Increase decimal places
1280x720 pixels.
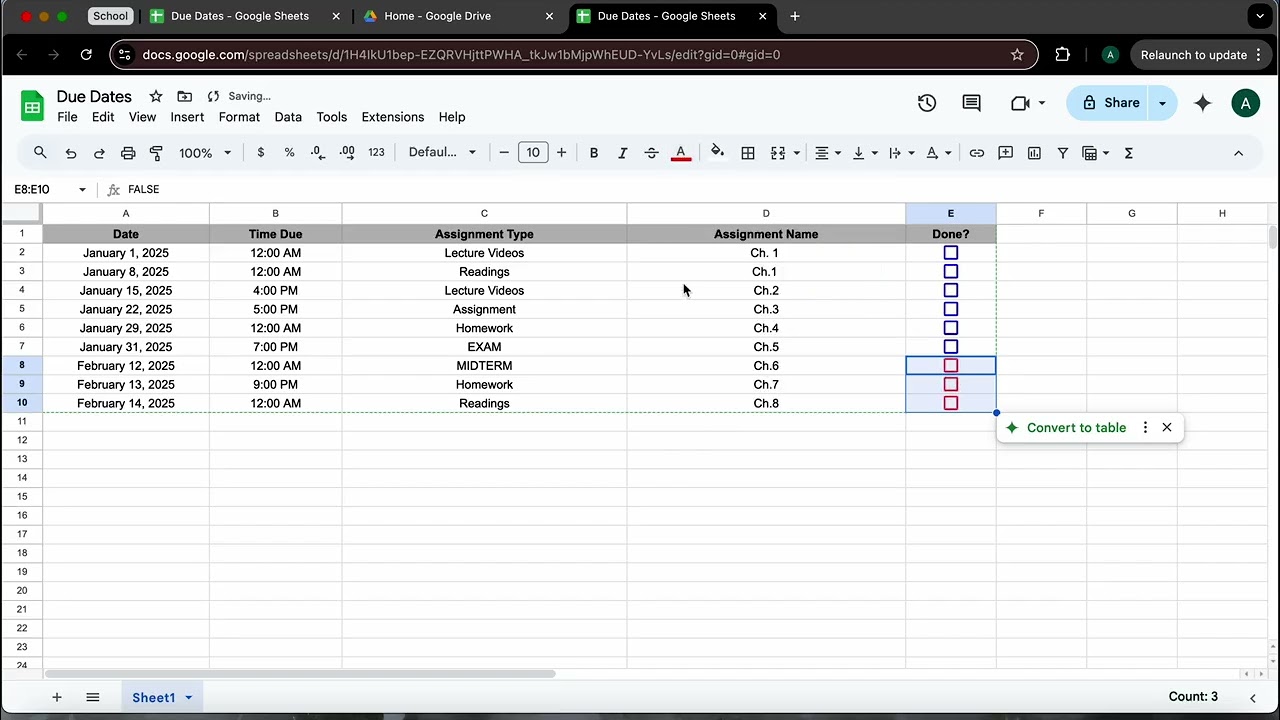[x=347, y=153]
